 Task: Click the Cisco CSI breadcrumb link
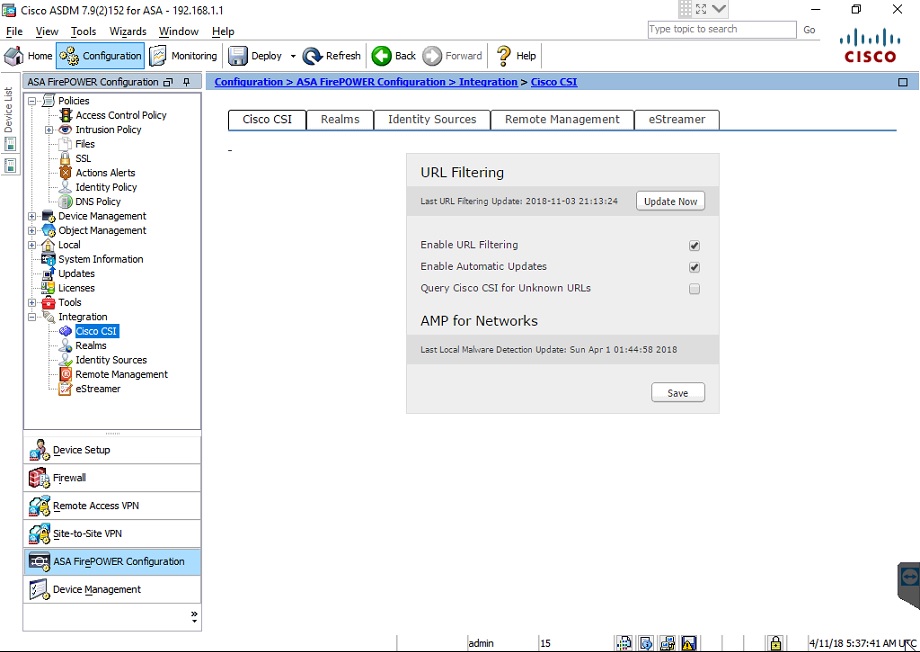click(554, 82)
